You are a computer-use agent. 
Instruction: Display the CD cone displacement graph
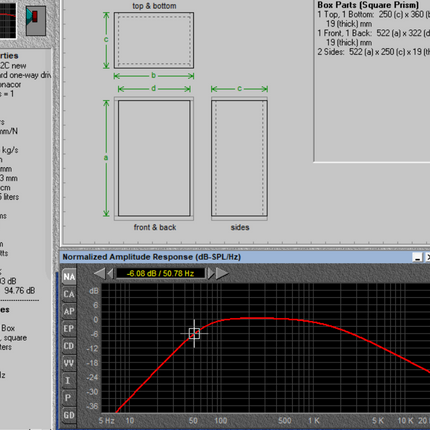69,346
